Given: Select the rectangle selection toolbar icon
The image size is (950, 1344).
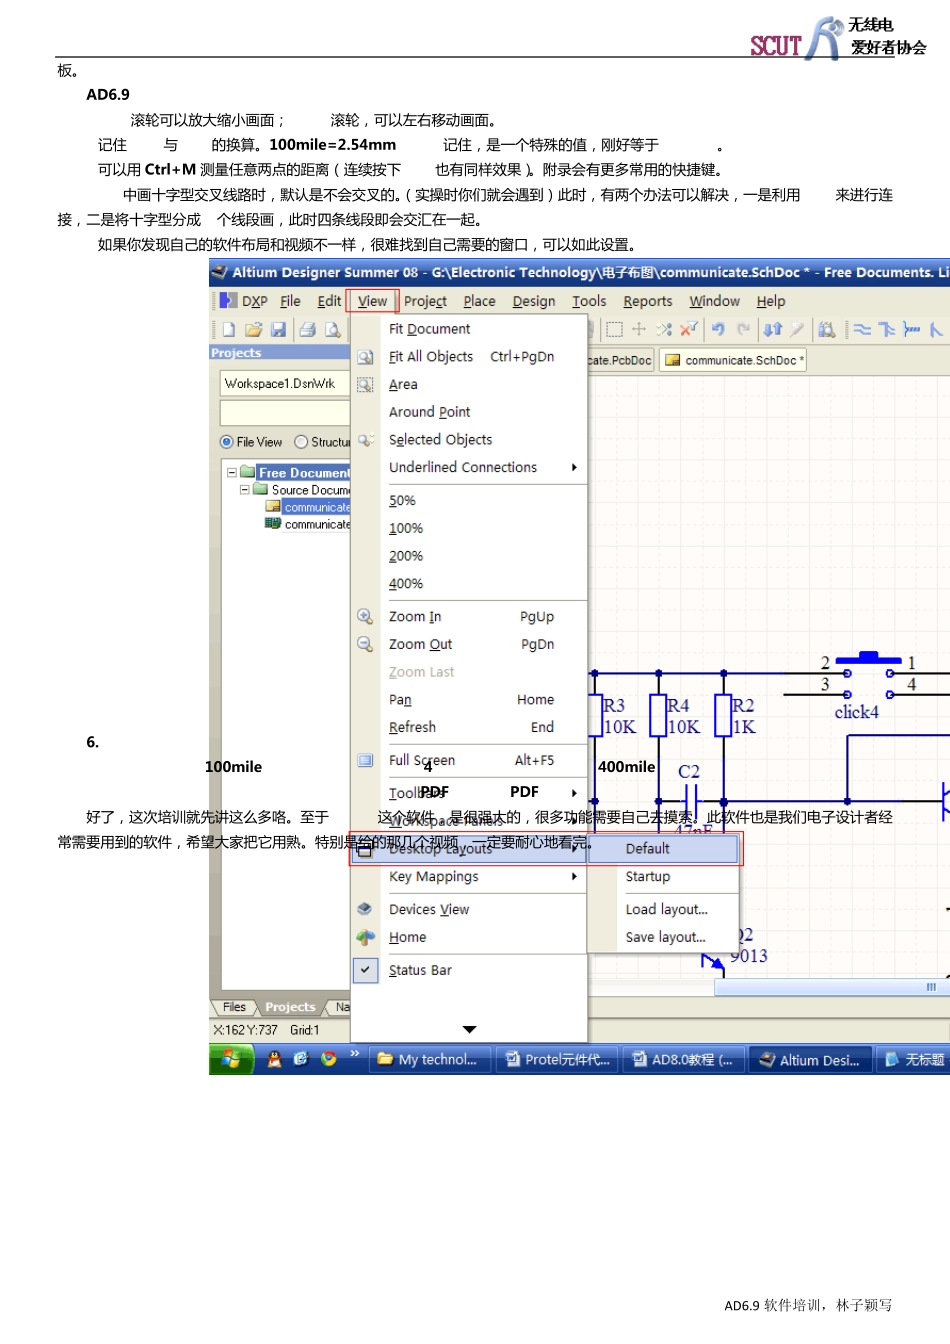Looking at the screenshot, I should 614,329.
